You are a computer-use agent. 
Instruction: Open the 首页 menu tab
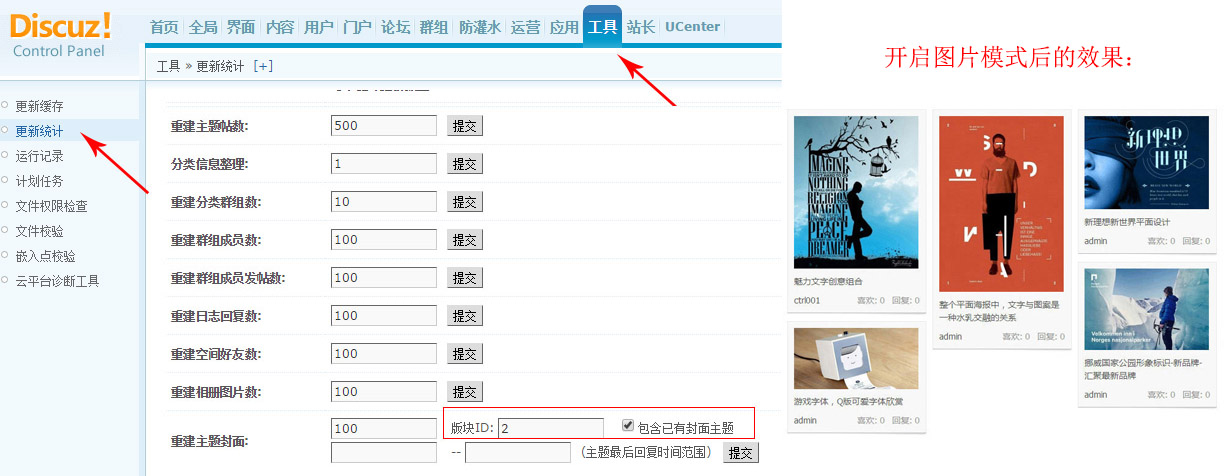164,27
